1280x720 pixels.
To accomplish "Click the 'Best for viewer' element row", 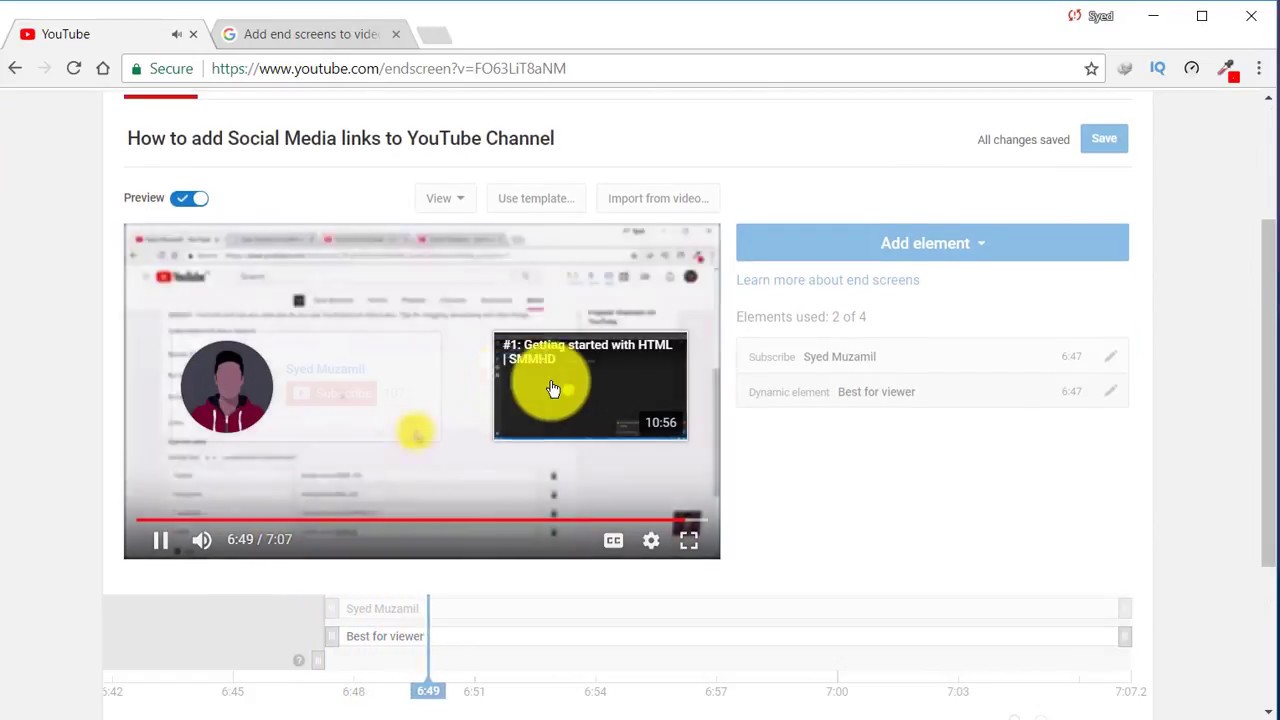I will tap(932, 392).
